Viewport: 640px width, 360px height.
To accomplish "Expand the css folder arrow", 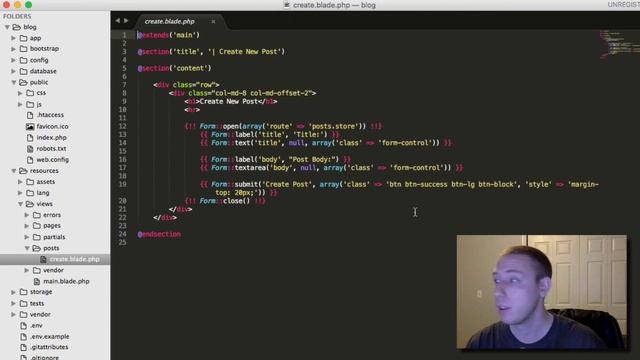I will (20, 93).
